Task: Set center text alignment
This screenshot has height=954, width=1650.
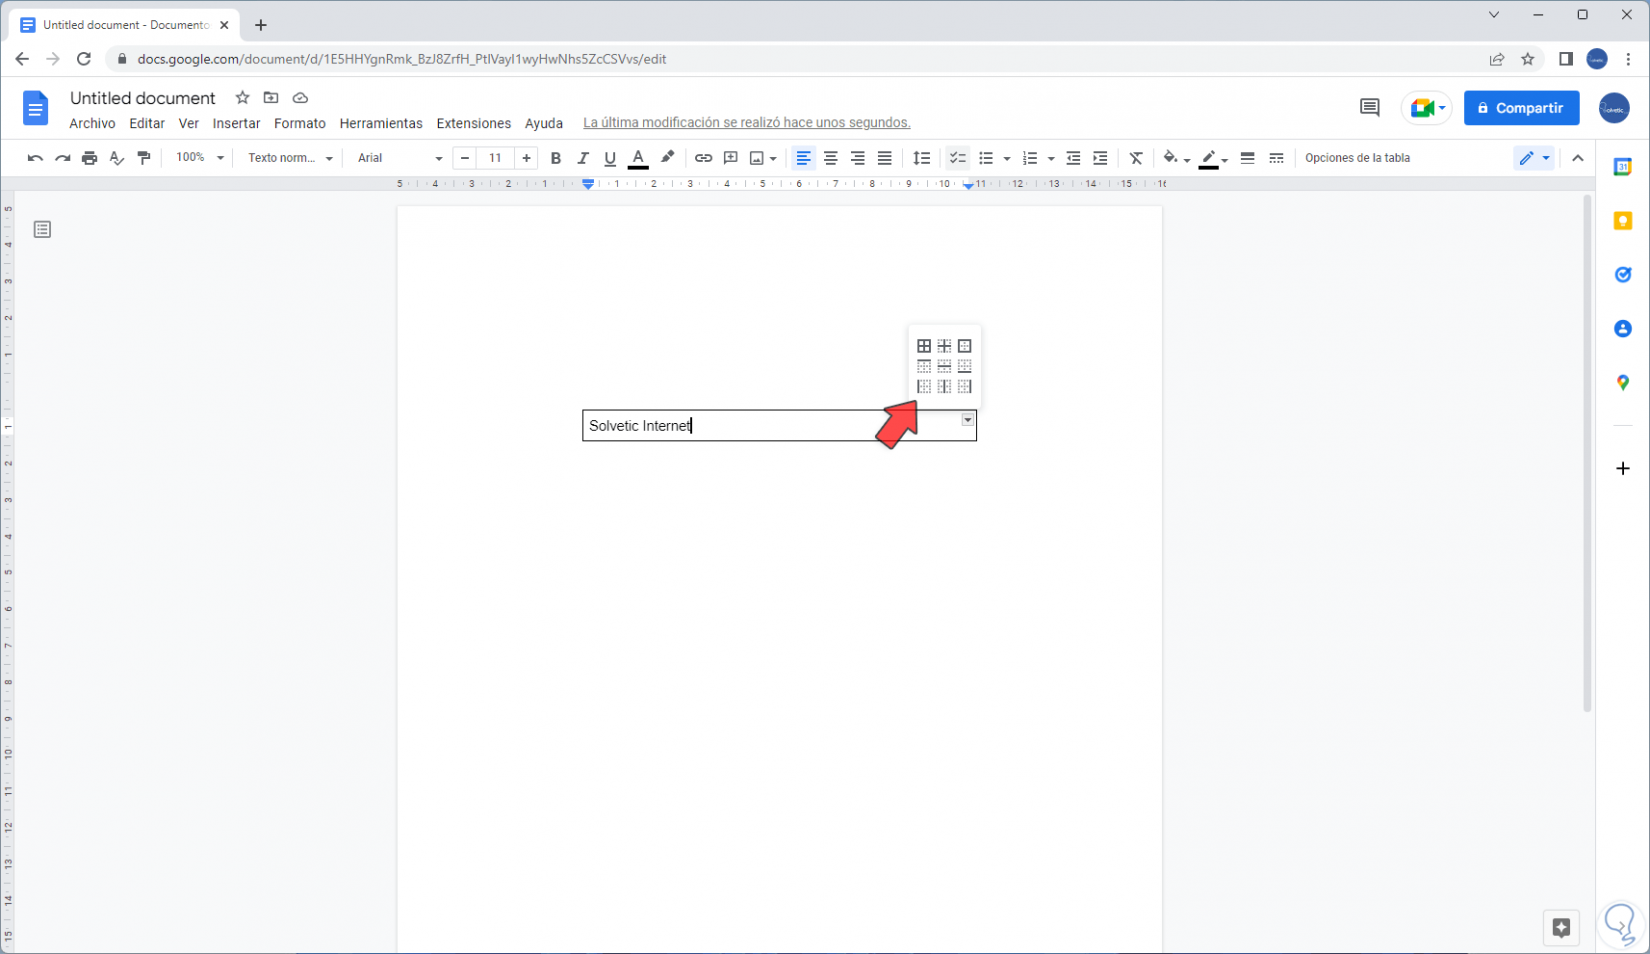Action: tap(830, 158)
